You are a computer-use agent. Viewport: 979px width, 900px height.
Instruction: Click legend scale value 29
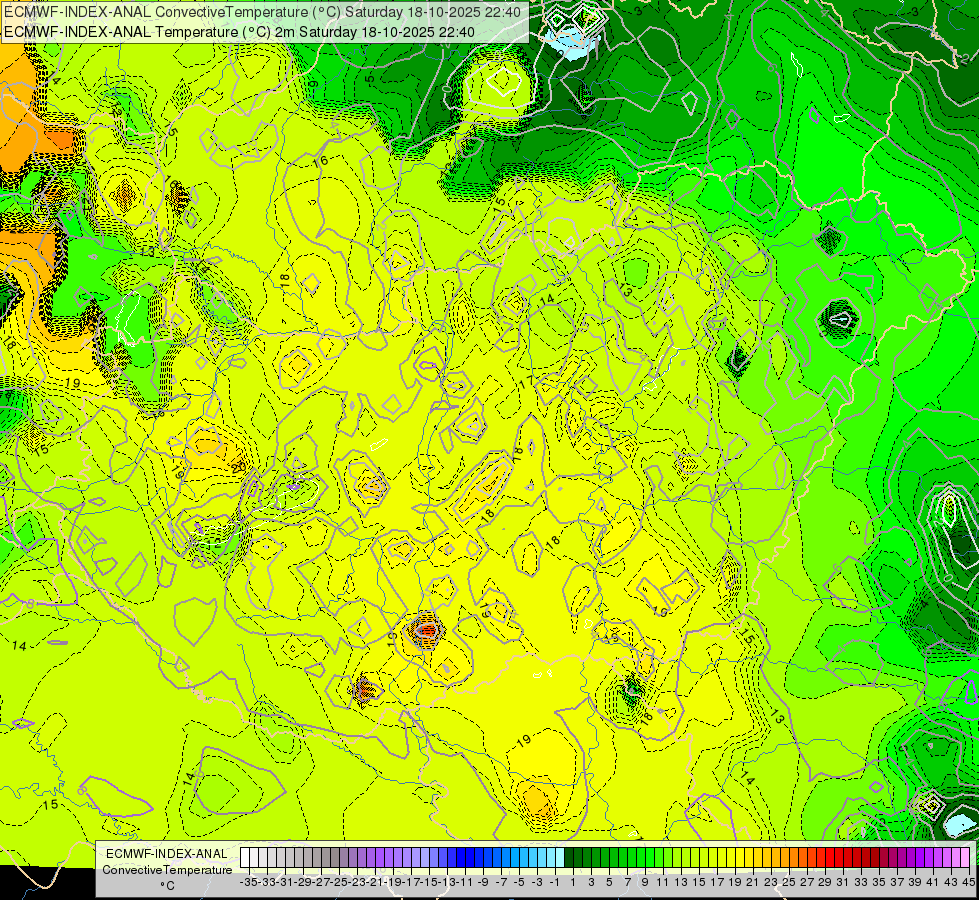[825, 883]
